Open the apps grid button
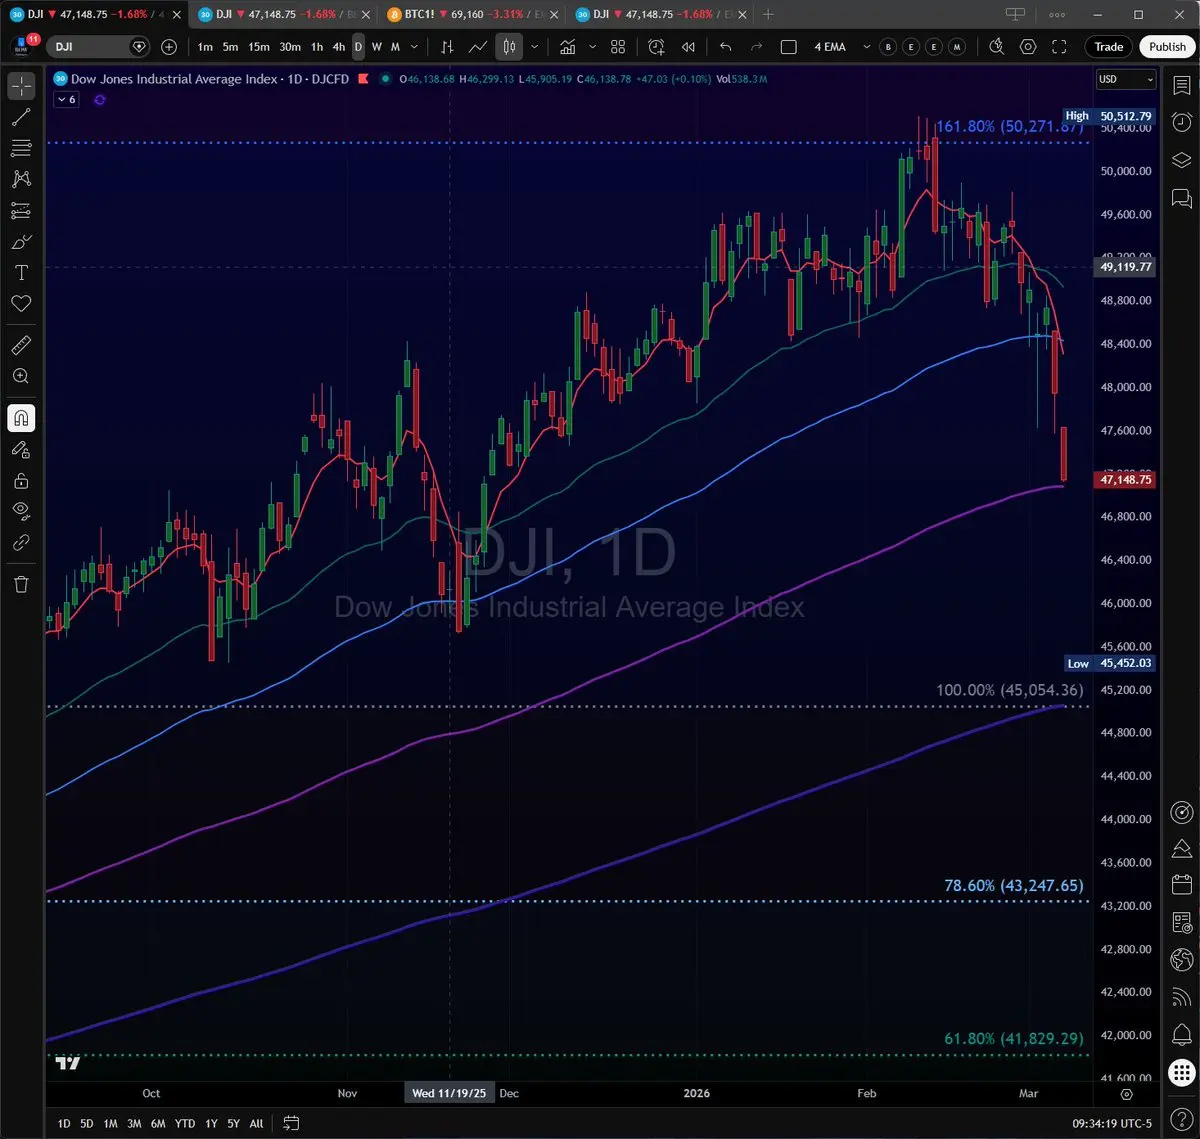Screen dimensions: 1200x1139 coord(1181,1071)
